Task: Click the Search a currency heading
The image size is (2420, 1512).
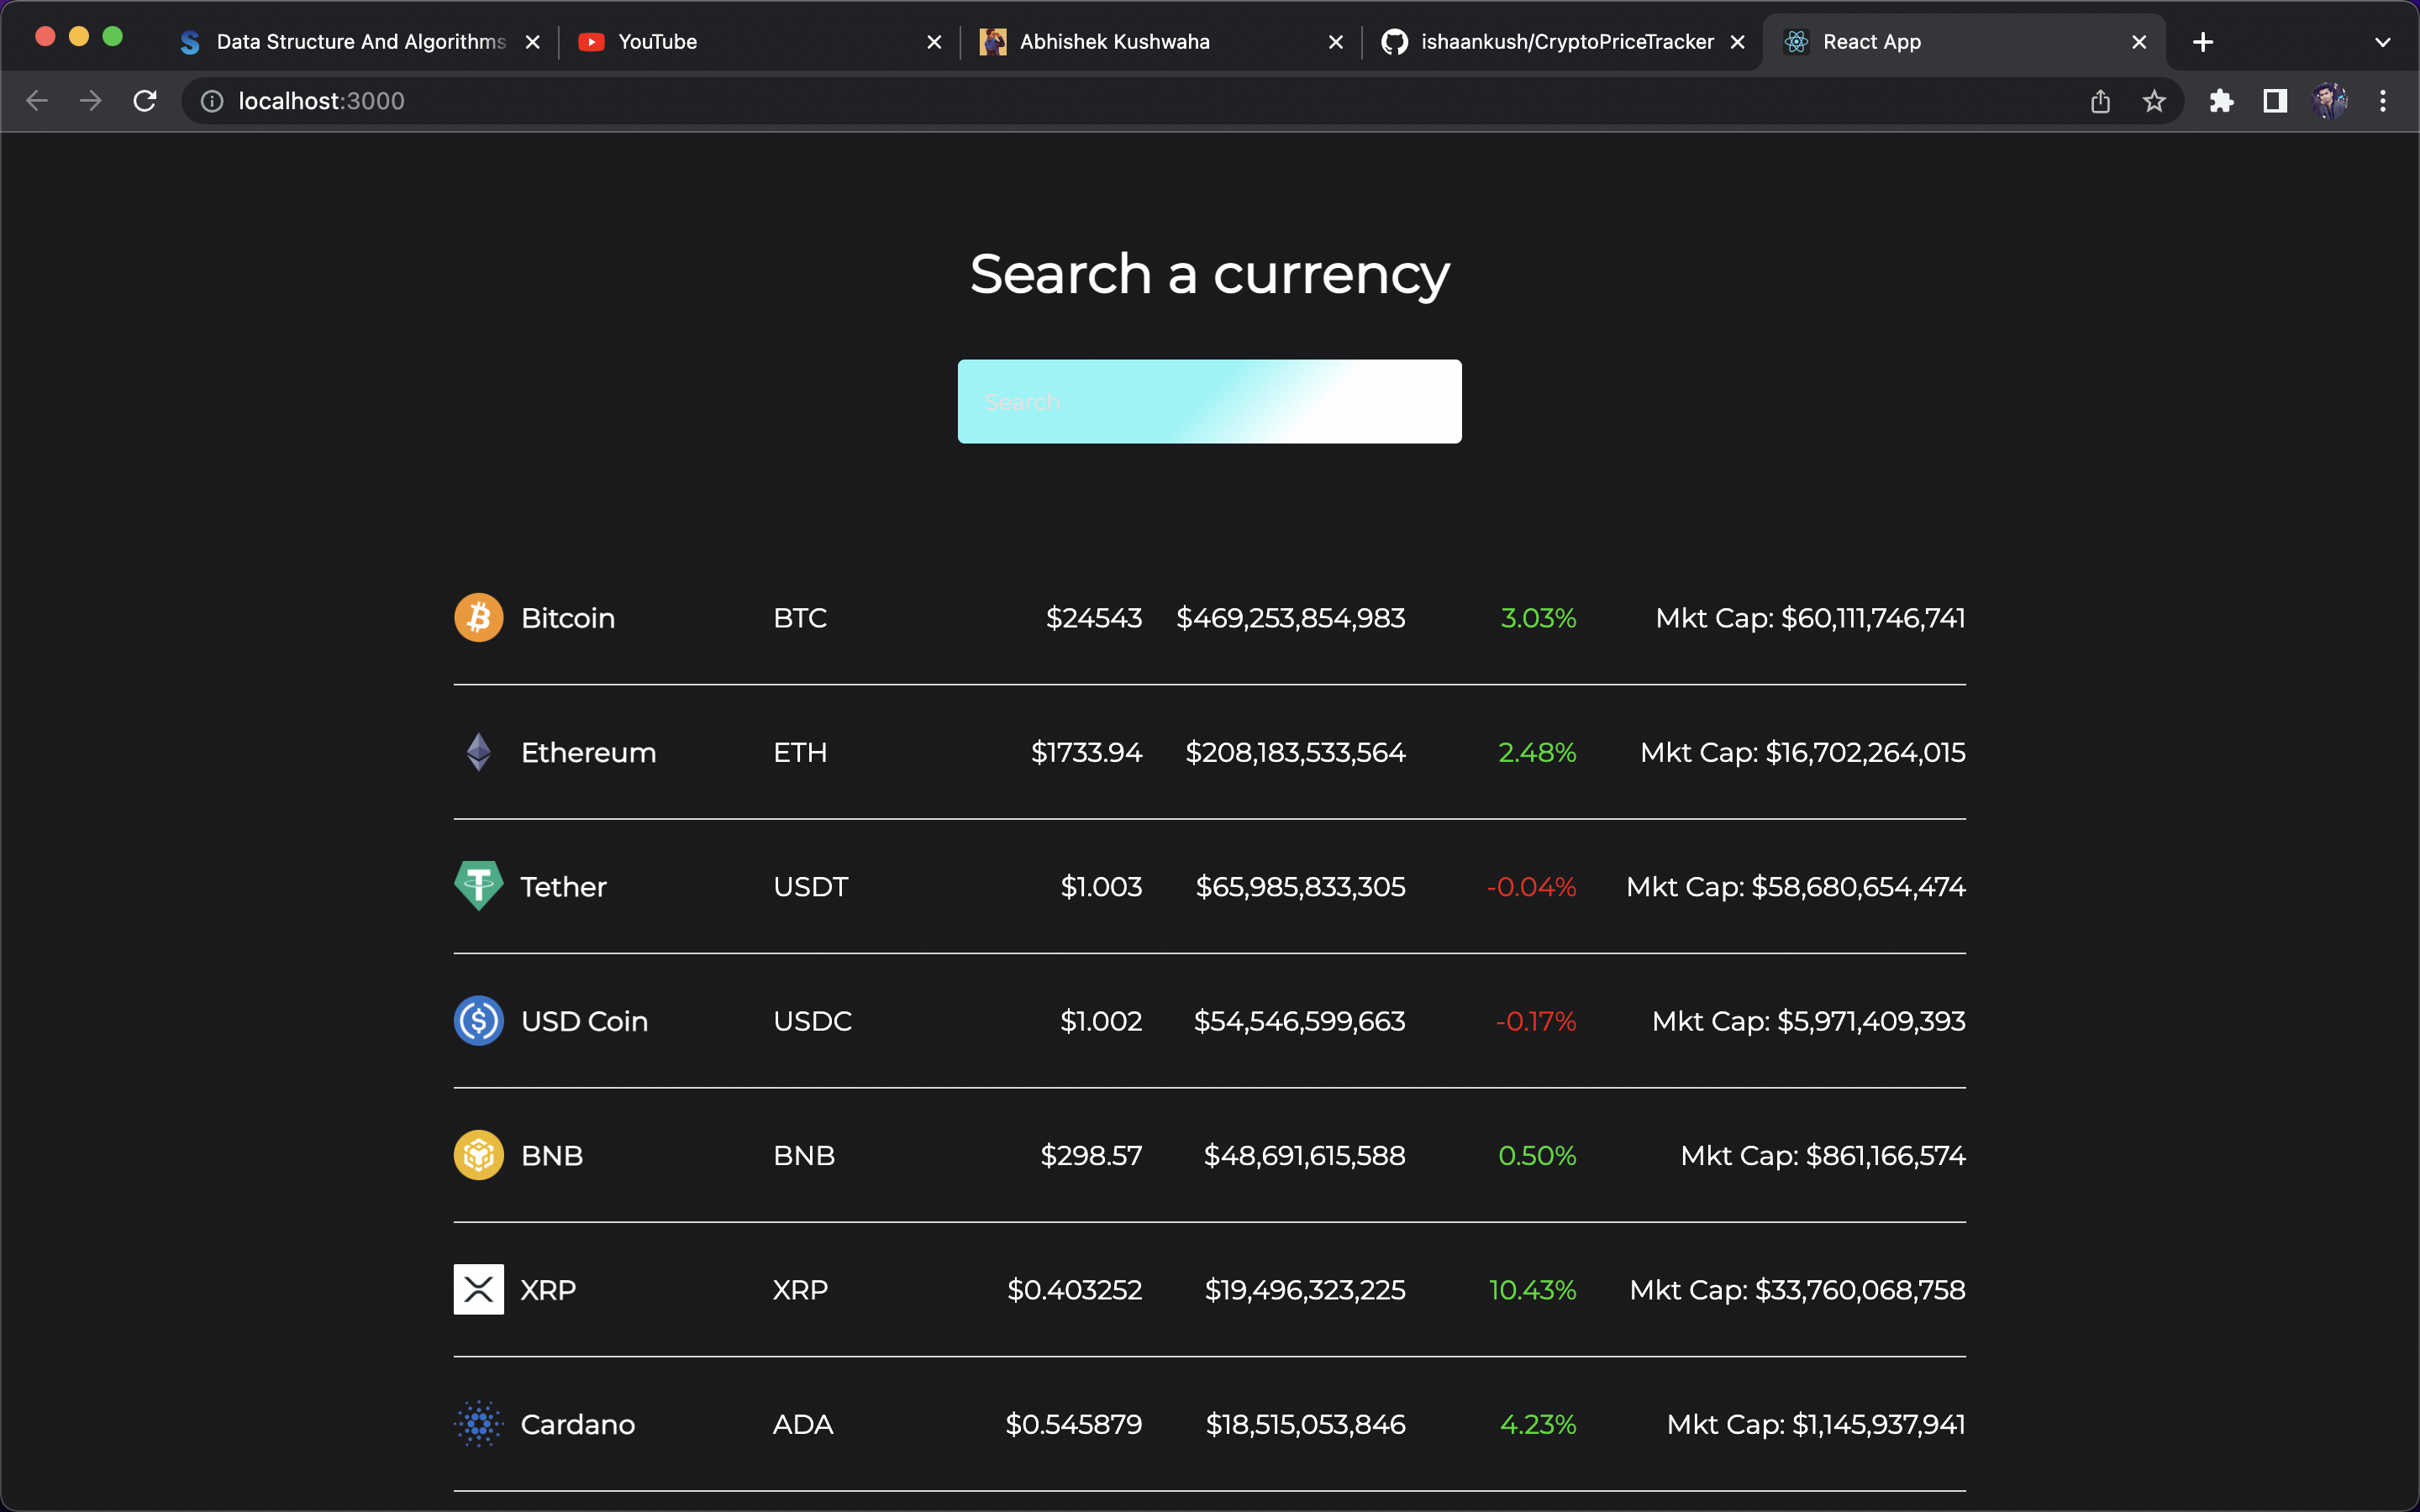Action: pyautogui.click(x=1209, y=275)
